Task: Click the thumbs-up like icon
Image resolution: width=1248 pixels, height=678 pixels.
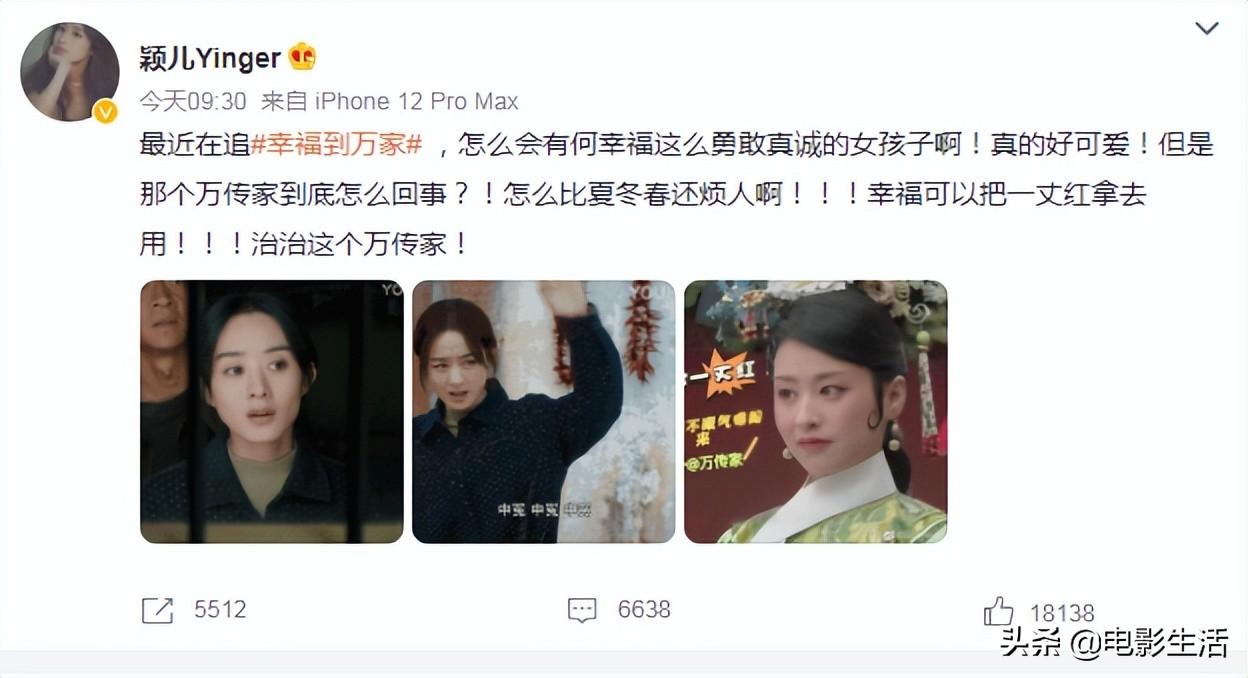Action: (998, 611)
